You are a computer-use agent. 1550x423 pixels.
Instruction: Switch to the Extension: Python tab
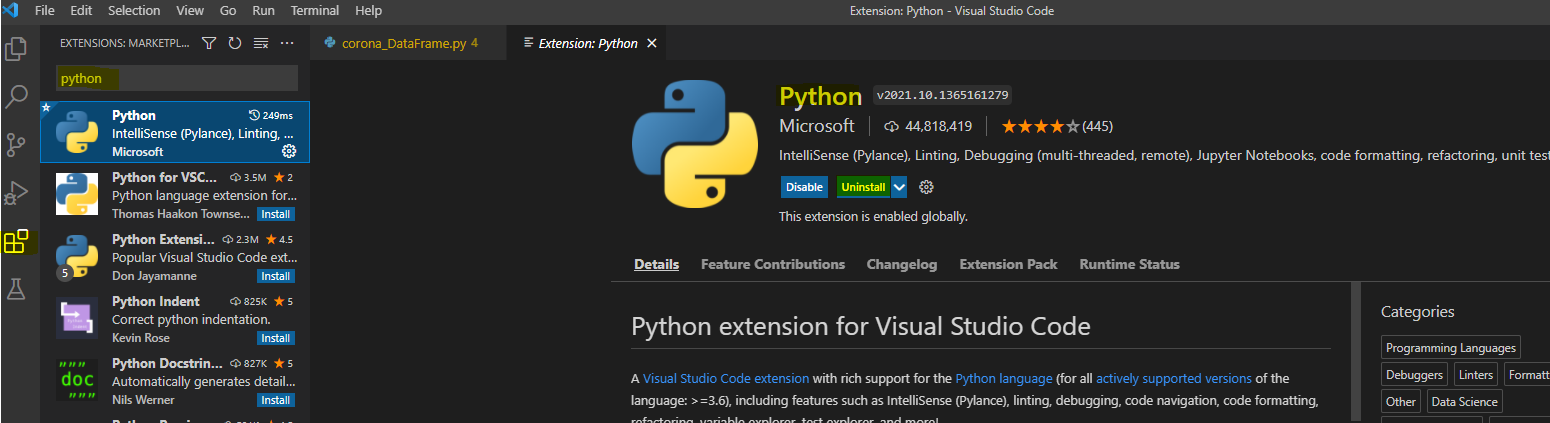pos(588,43)
